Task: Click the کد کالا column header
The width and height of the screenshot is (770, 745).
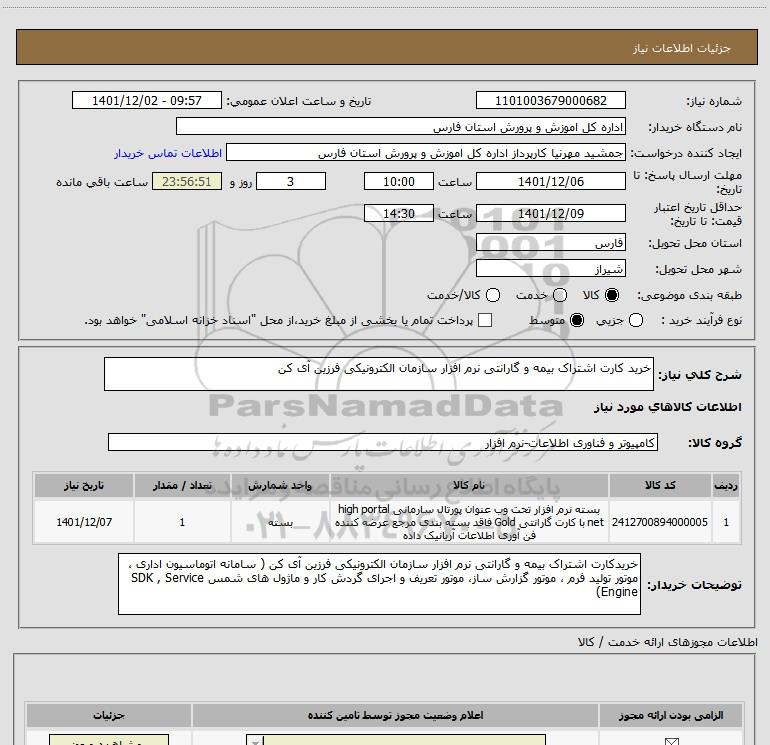Action: 660,485
